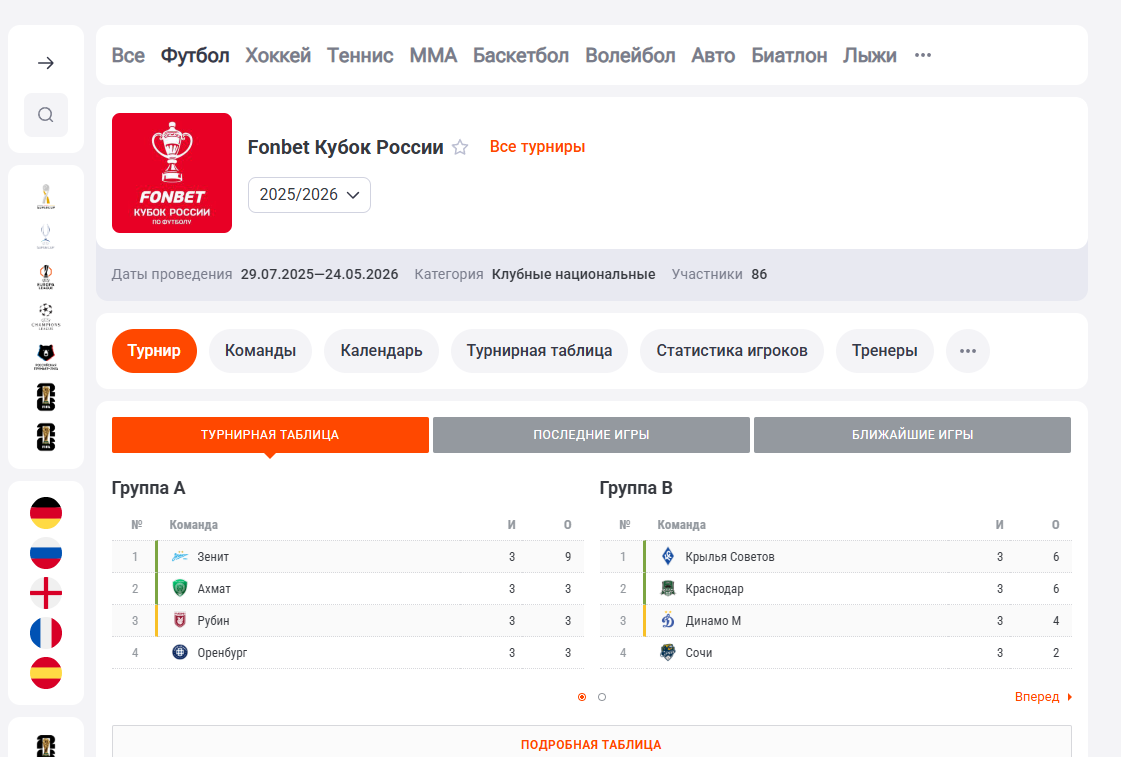
Task: Select the Russia flag icon
Action: [x=46, y=553]
